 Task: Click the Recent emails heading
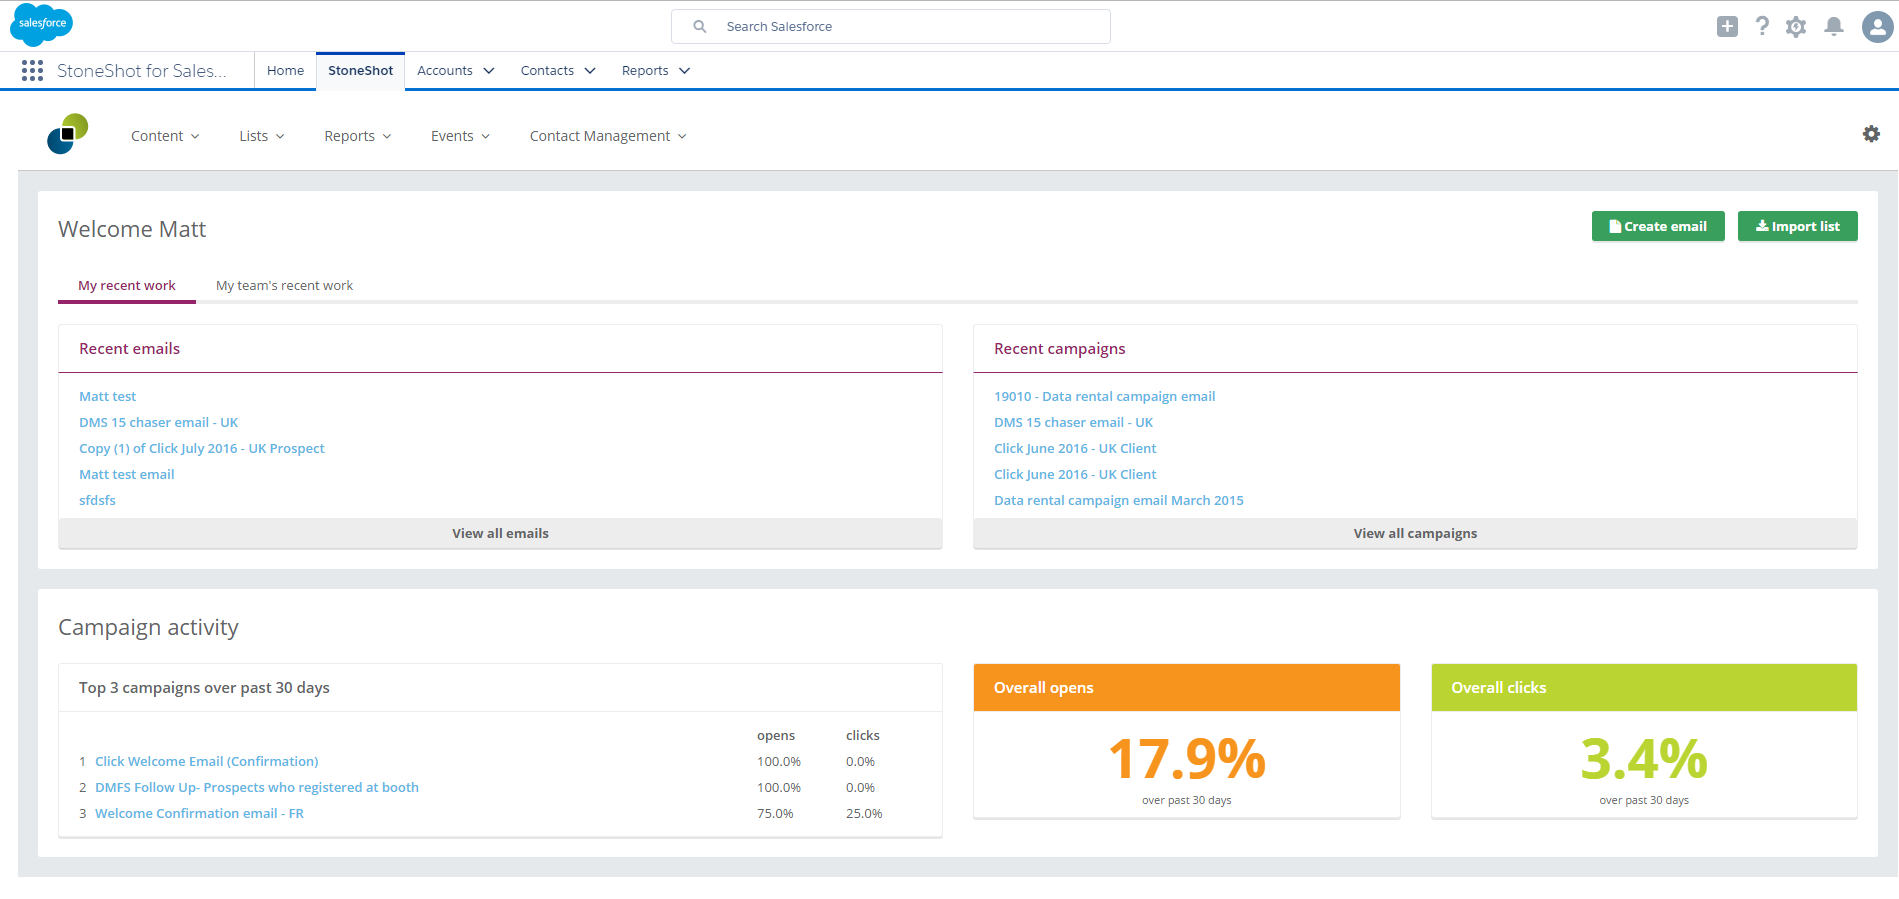pyautogui.click(x=130, y=349)
